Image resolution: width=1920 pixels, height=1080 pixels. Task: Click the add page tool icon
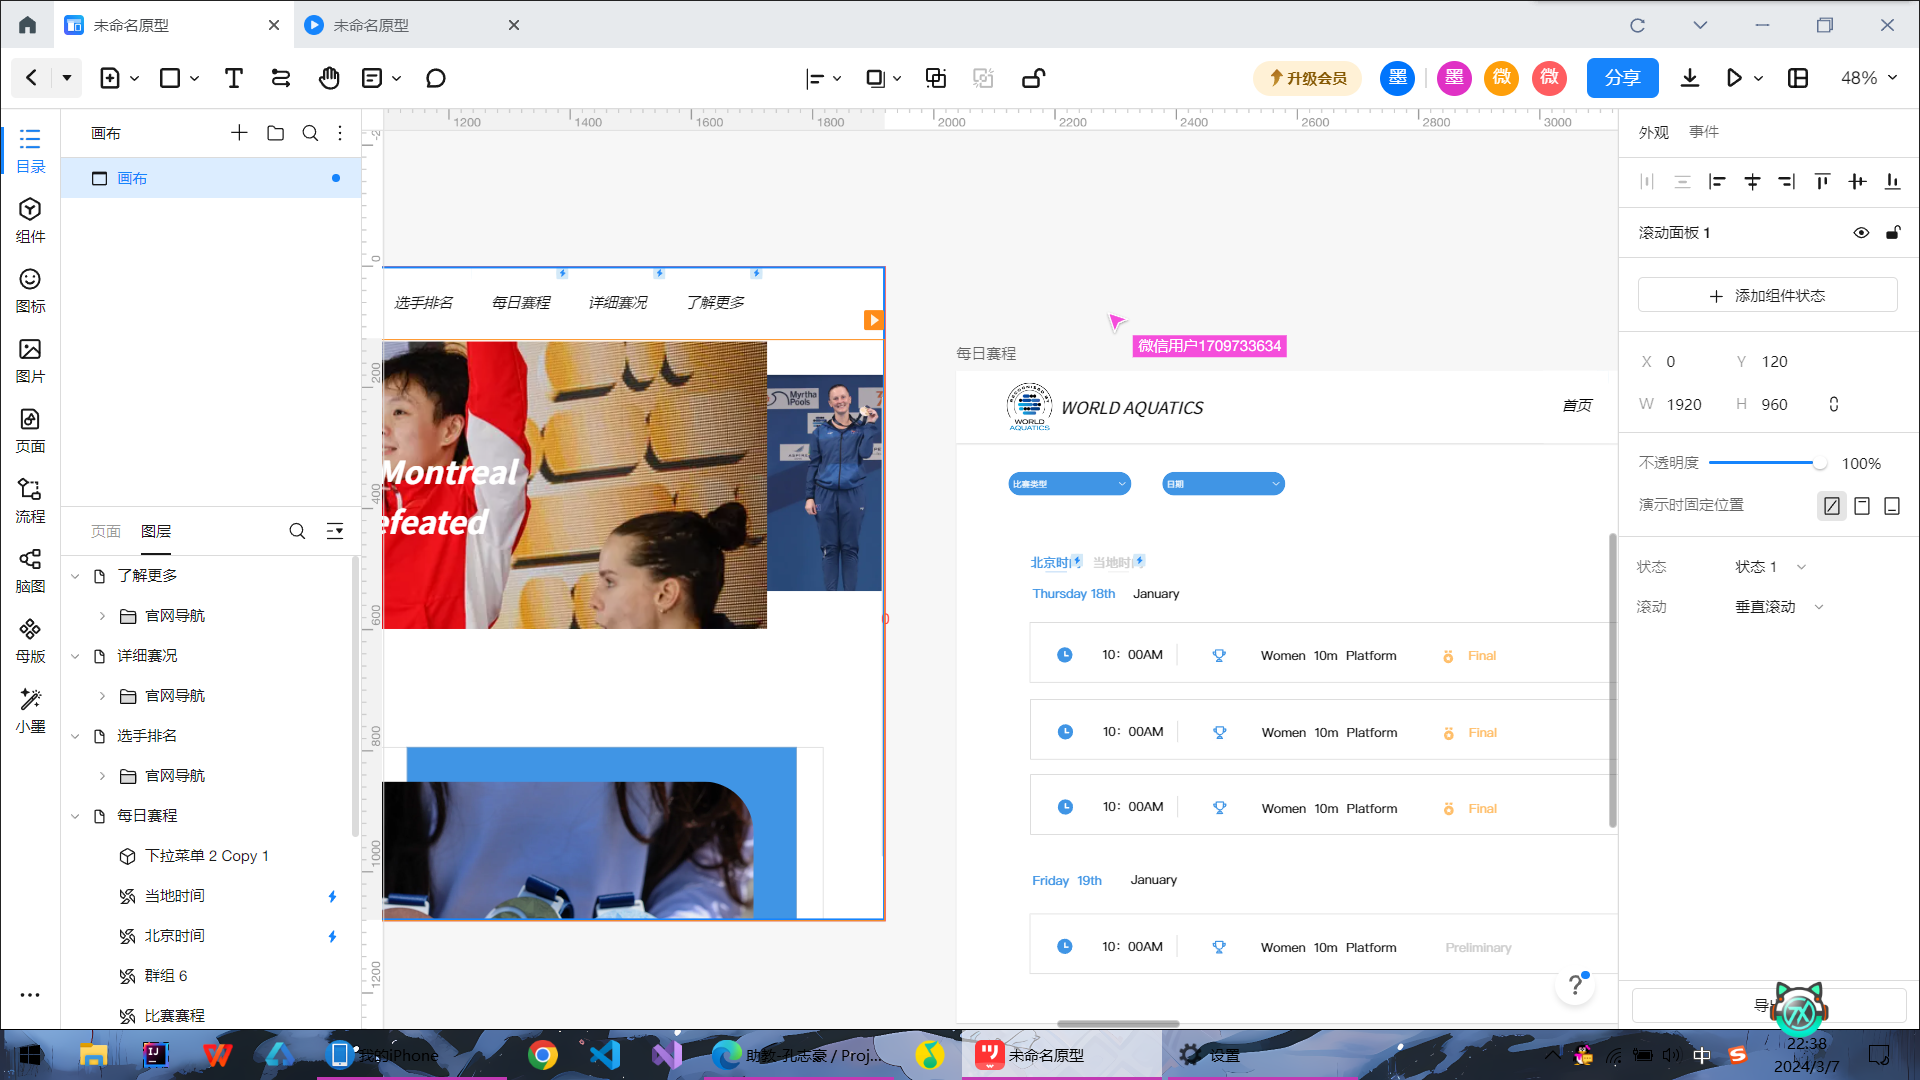[110, 78]
